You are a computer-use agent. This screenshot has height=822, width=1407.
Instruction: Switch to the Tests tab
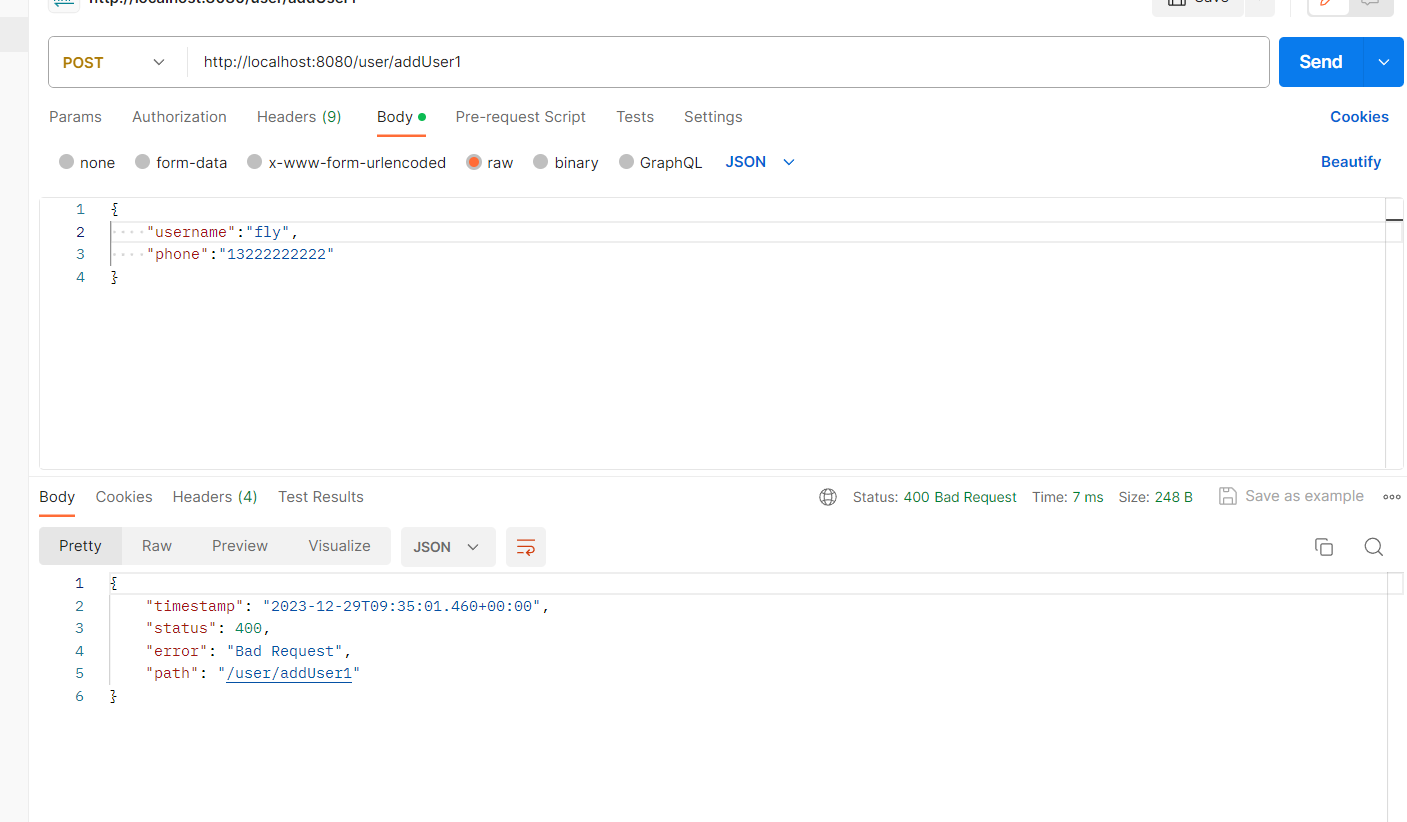[635, 117]
